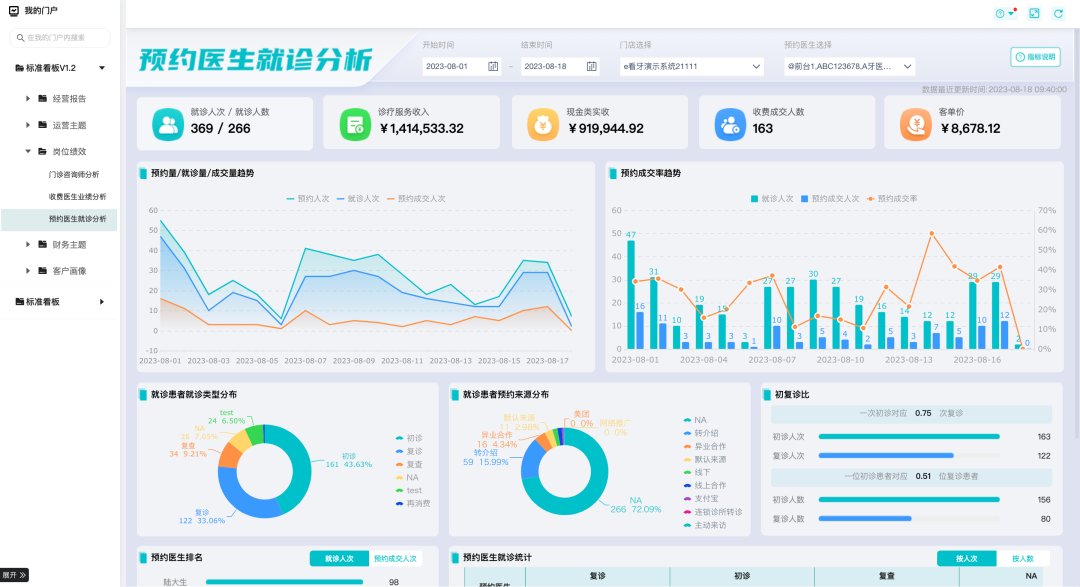Click the 复诊 column header in statistics table
This screenshot has height=587, width=1080.
click(x=597, y=576)
